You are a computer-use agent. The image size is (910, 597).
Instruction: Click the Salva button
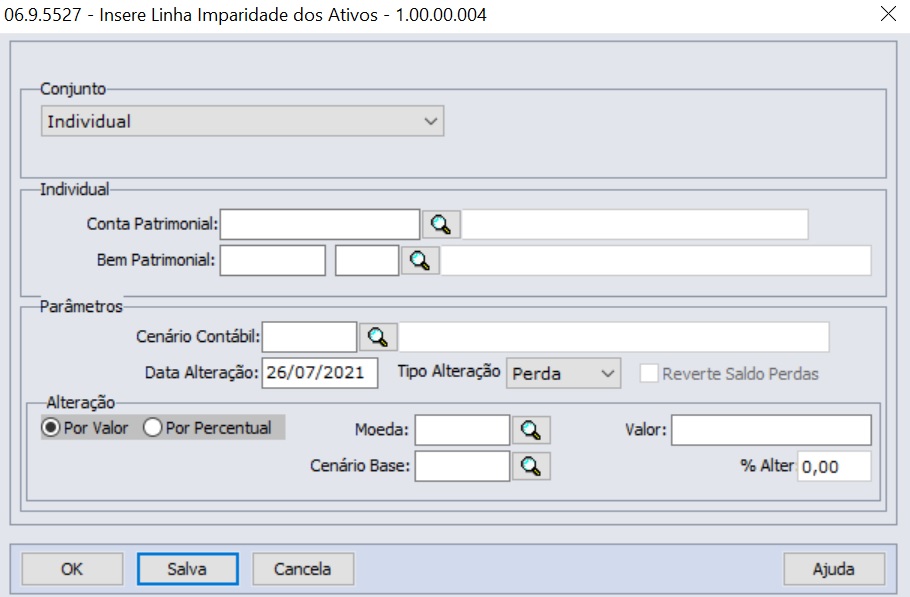187,569
